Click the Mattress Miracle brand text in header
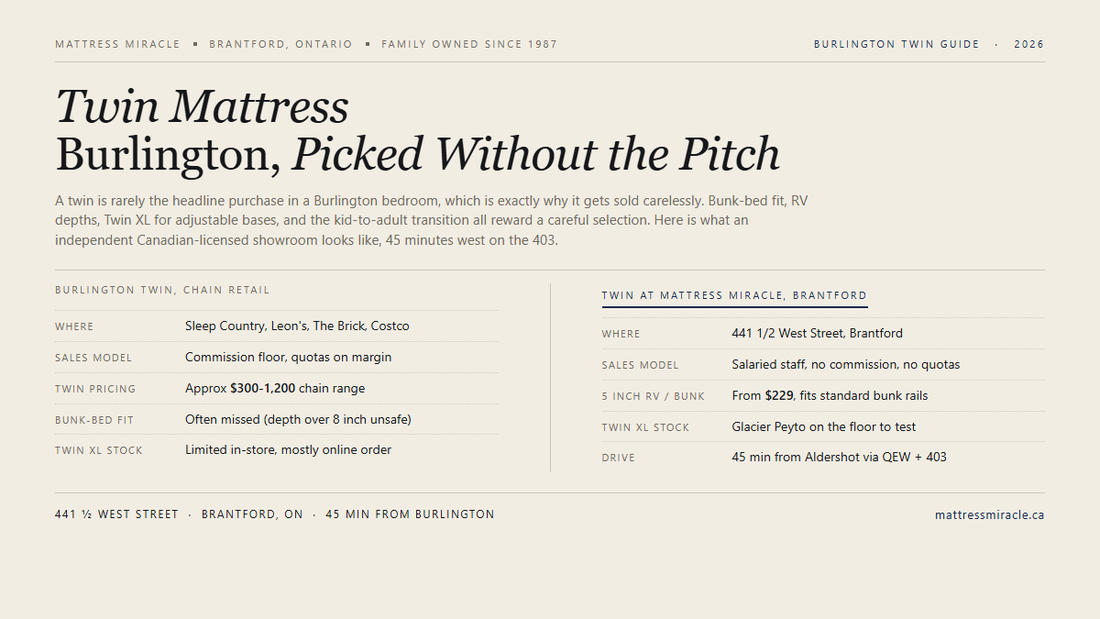The image size is (1100, 619). click(118, 44)
